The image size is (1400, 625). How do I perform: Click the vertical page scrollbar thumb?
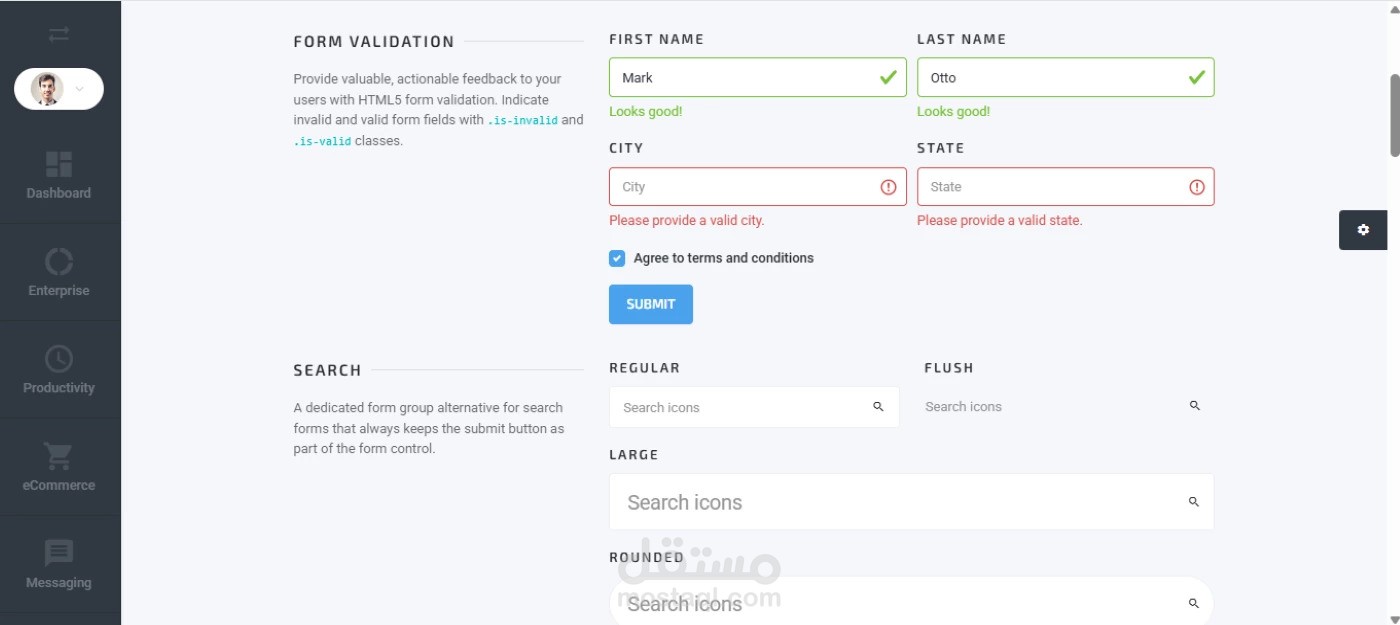[1394, 115]
